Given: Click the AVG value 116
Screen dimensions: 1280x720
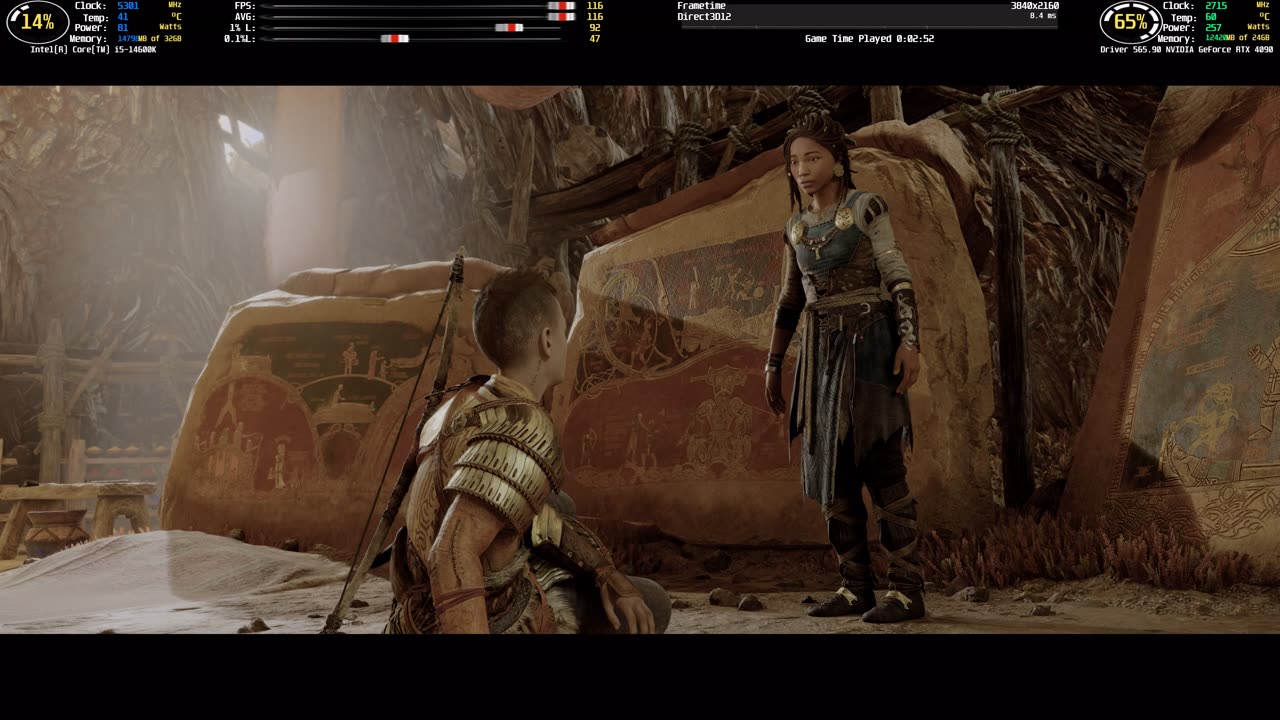Looking at the screenshot, I should click(595, 17).
